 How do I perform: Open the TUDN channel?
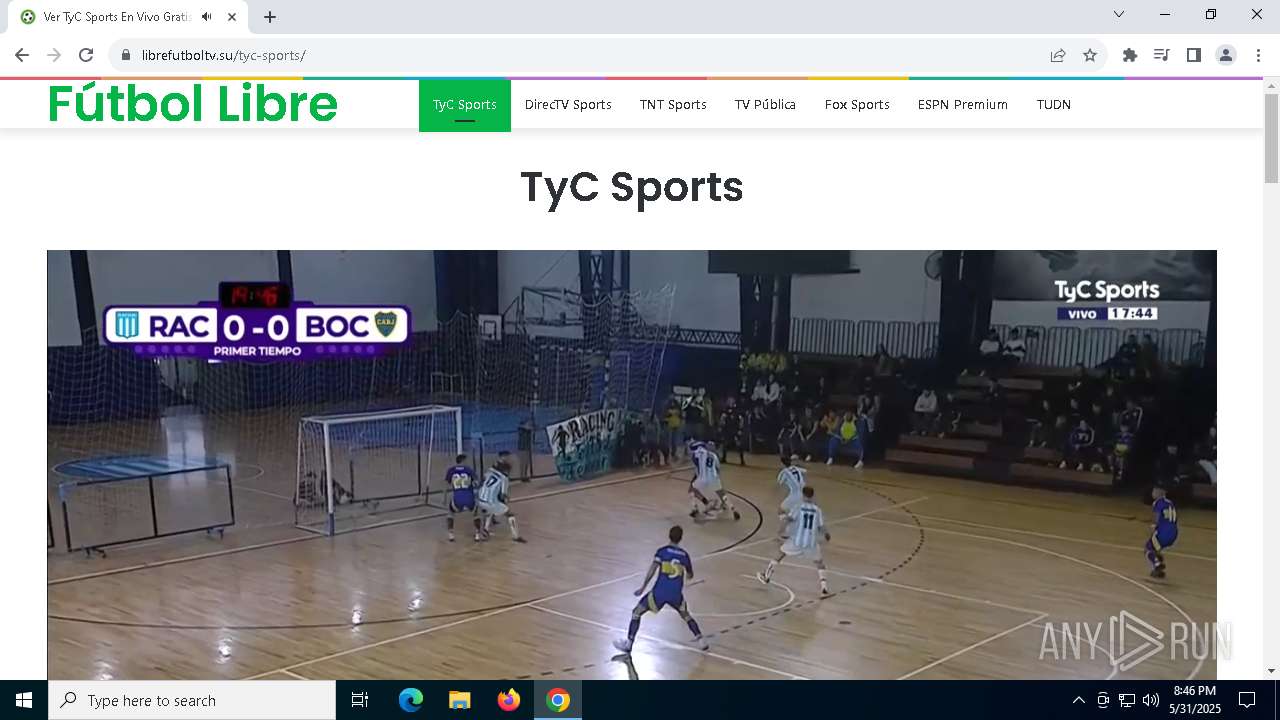1054,104
